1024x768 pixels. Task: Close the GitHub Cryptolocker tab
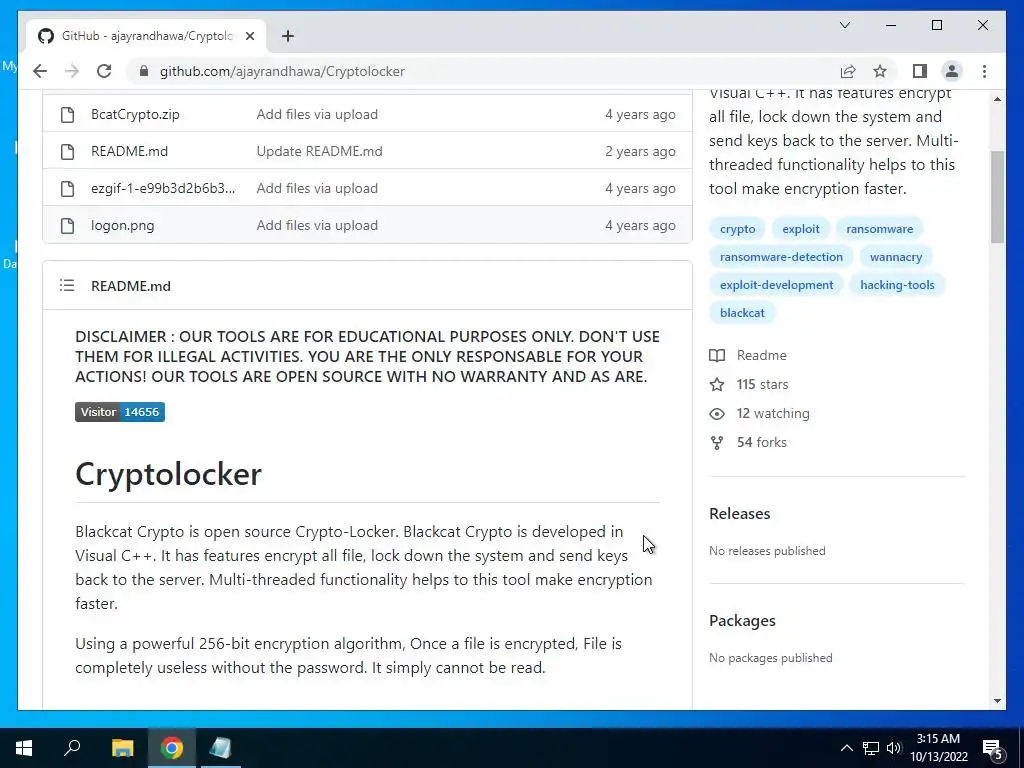pos(249,36)
